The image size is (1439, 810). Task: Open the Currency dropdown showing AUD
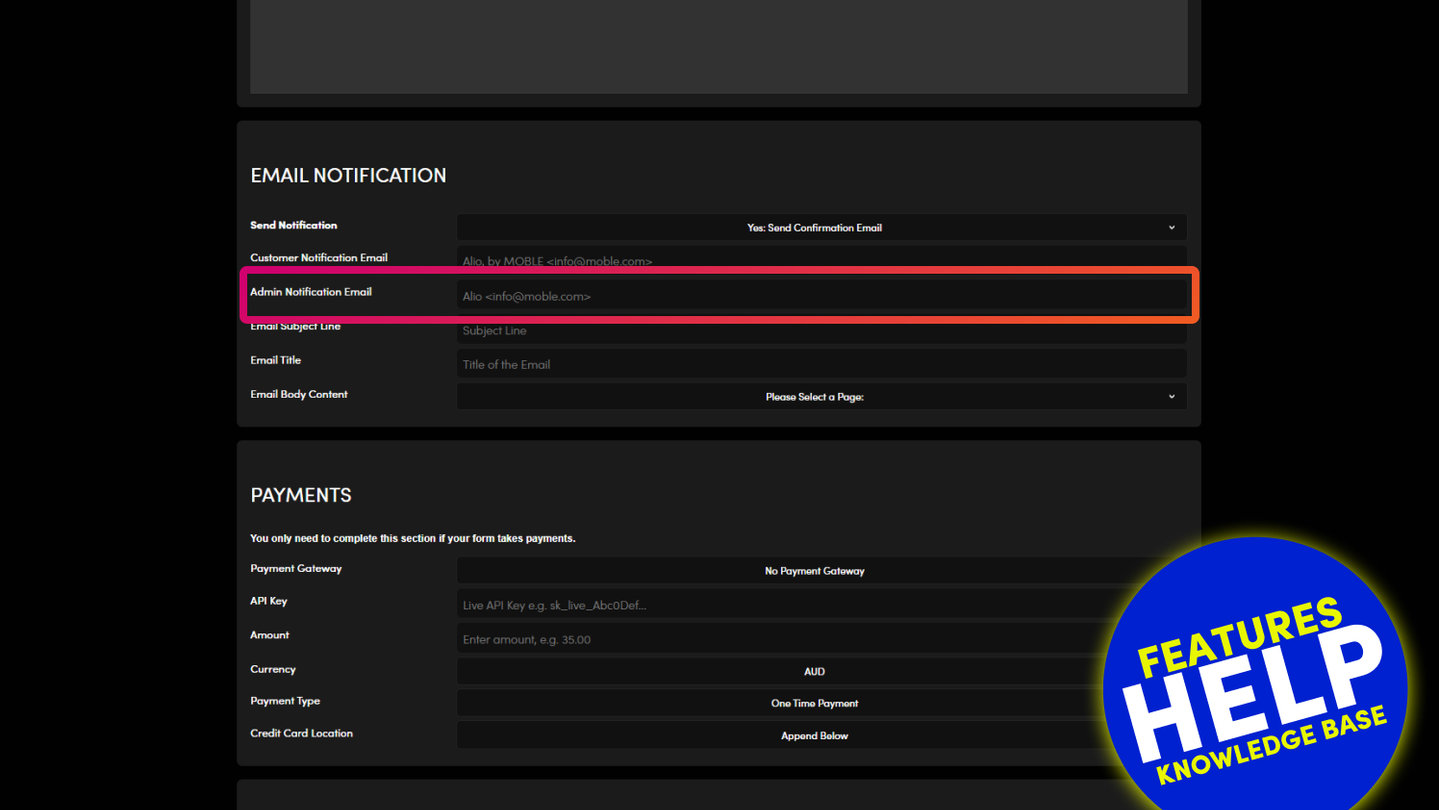[780, 672]
